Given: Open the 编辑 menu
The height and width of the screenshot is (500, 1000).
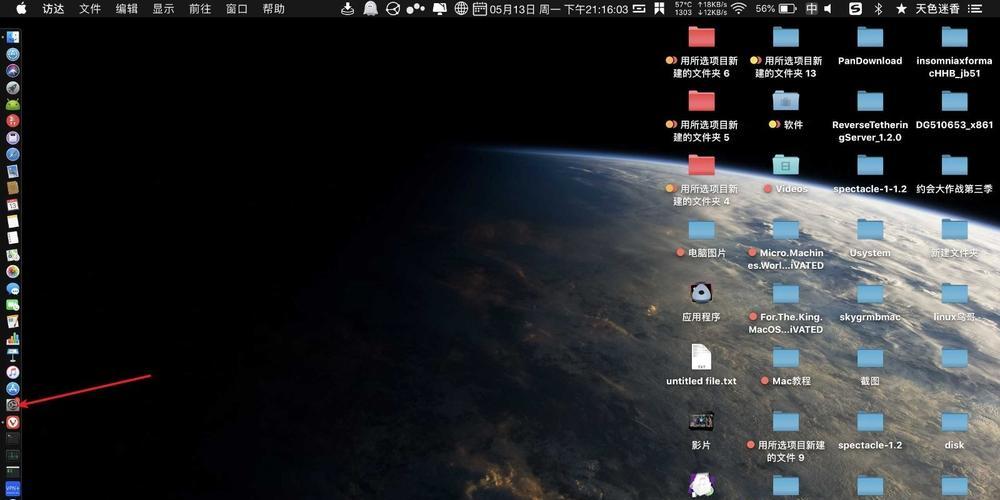Looking at the screenshot, I should click(126, 9).
